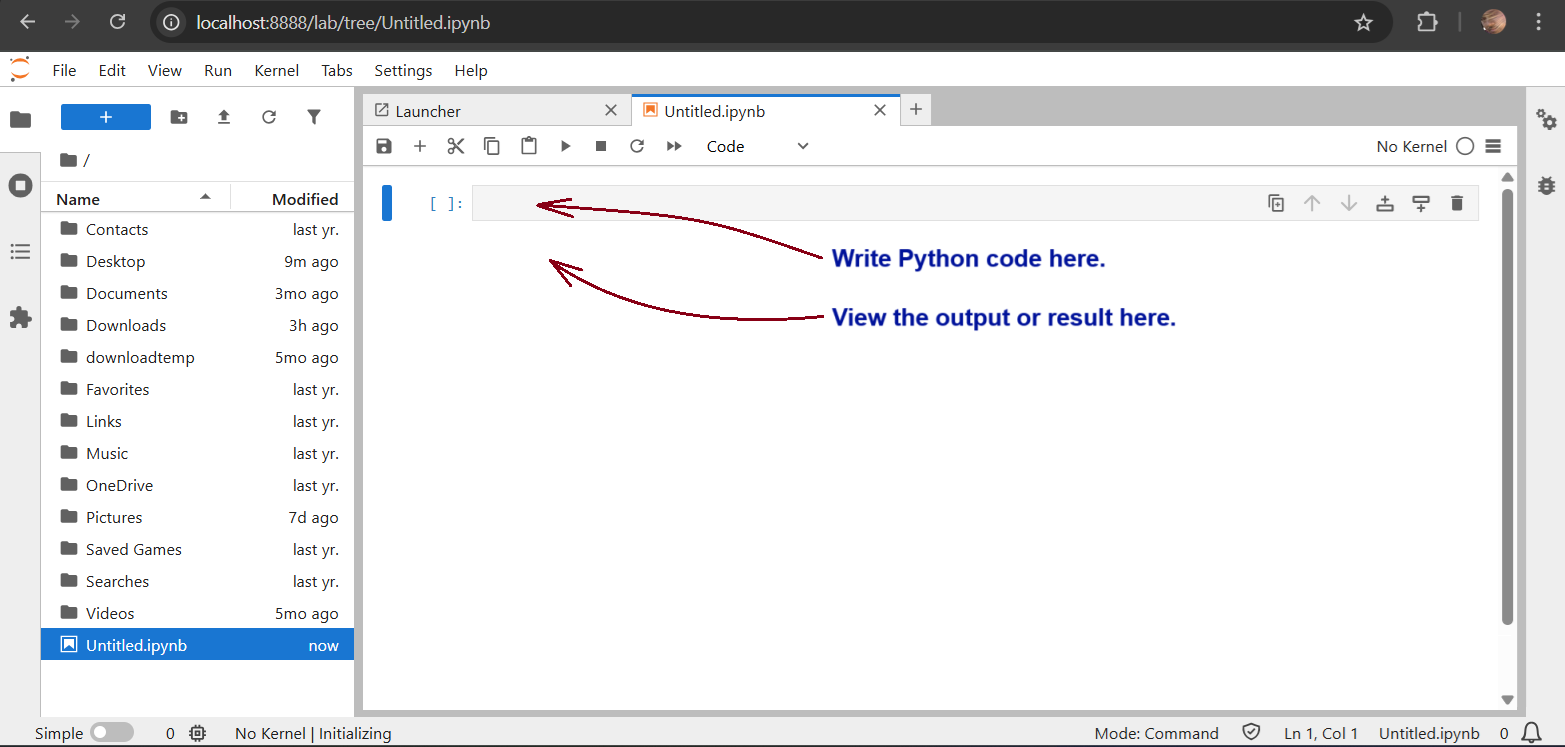Delete the cell using the trash icon

click(1456, 203)
